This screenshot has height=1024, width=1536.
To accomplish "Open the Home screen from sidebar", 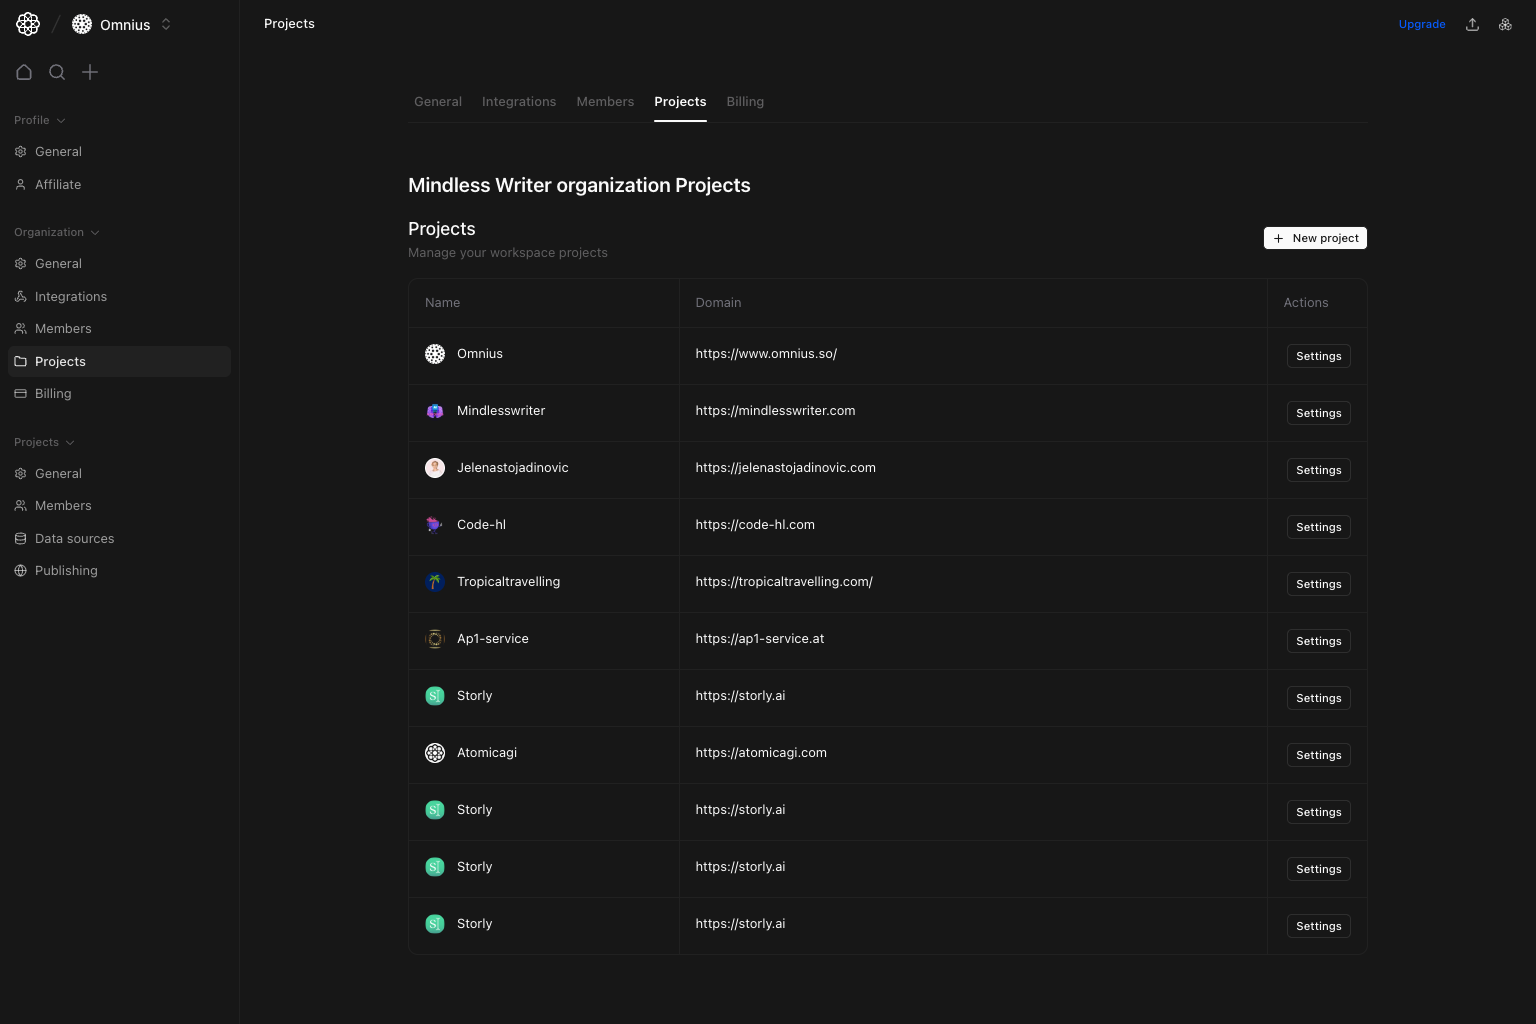I will 24,72.
